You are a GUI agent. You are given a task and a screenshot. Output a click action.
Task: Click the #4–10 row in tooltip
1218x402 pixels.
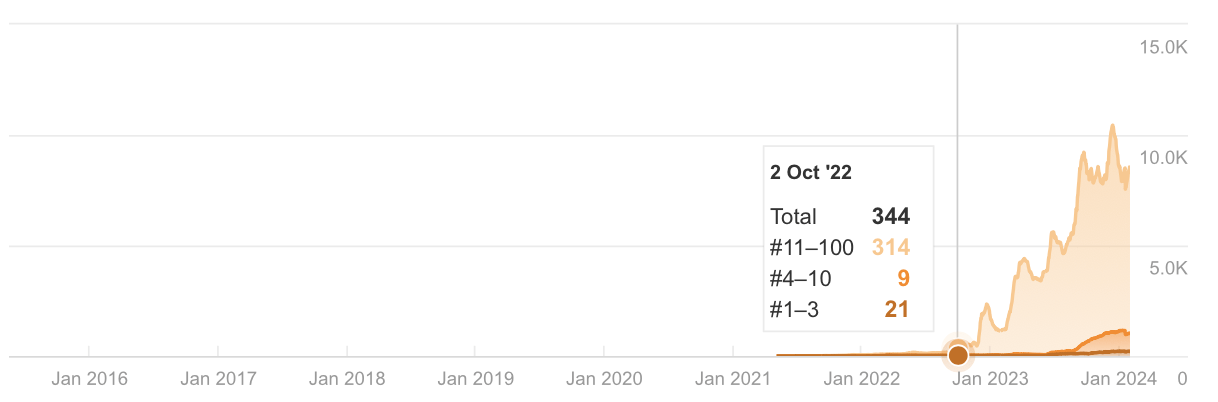coord(840,278)
